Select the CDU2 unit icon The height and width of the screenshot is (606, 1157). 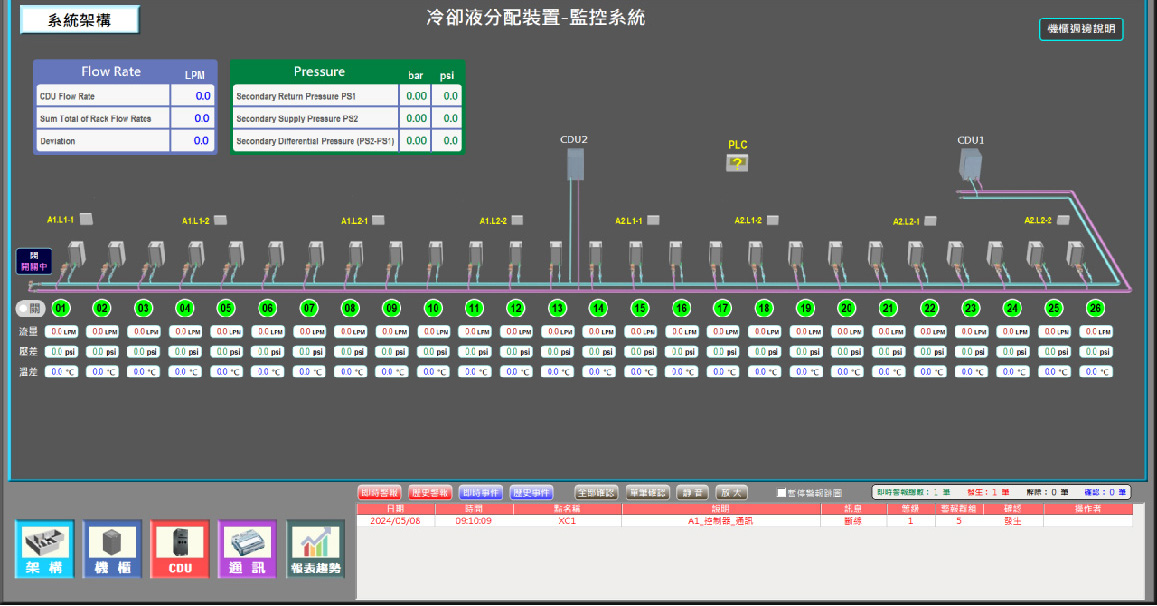tap(574, 163)
